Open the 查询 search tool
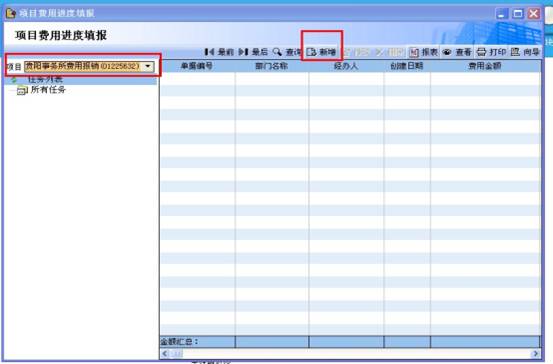Viewport: 553px width, 364px height. click(287, 52)
